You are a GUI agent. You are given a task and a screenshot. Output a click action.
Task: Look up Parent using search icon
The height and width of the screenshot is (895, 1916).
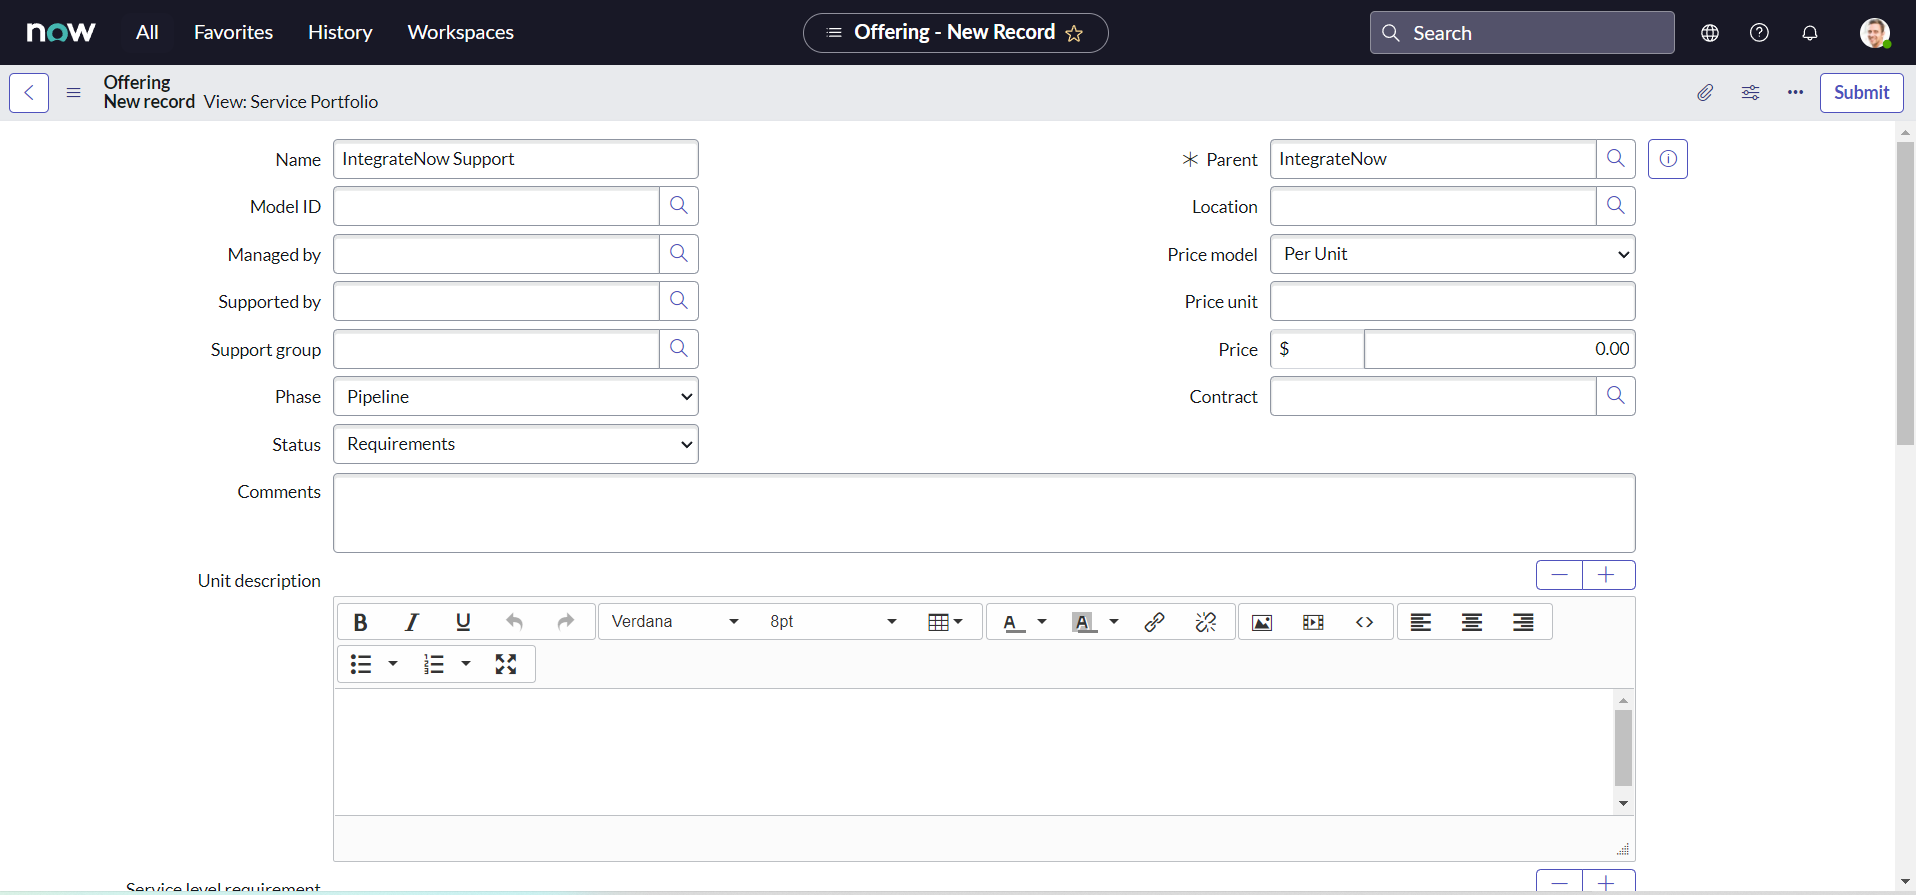tap(1616, 159)
